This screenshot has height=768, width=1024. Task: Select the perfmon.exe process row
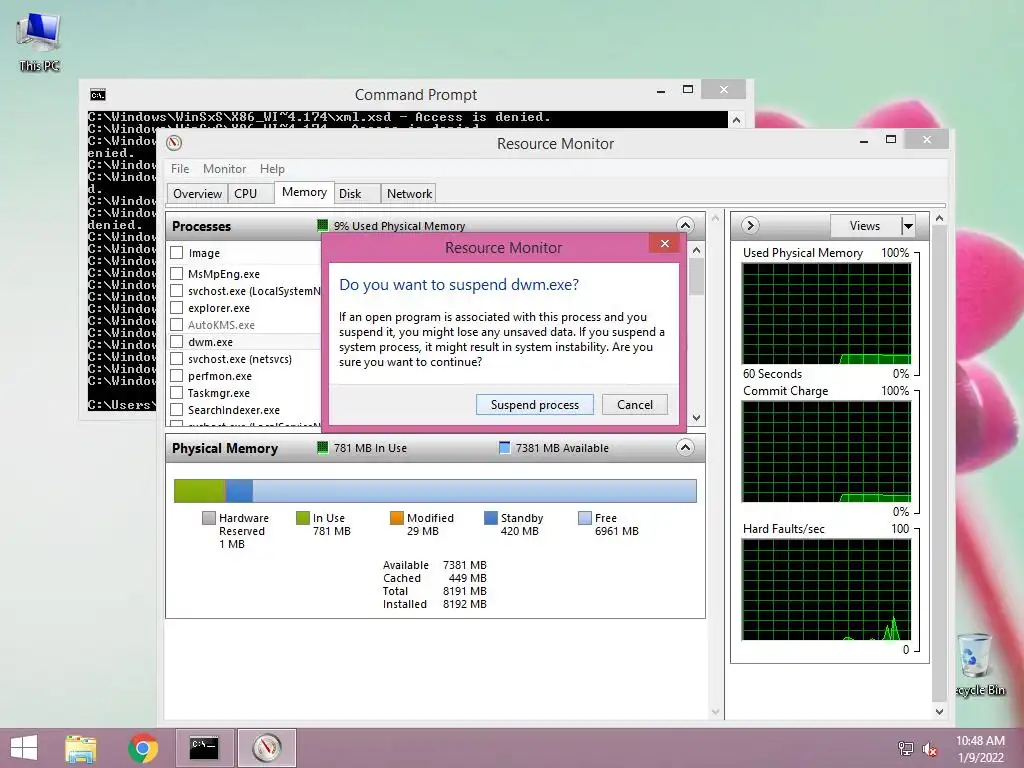click(245, 376)
